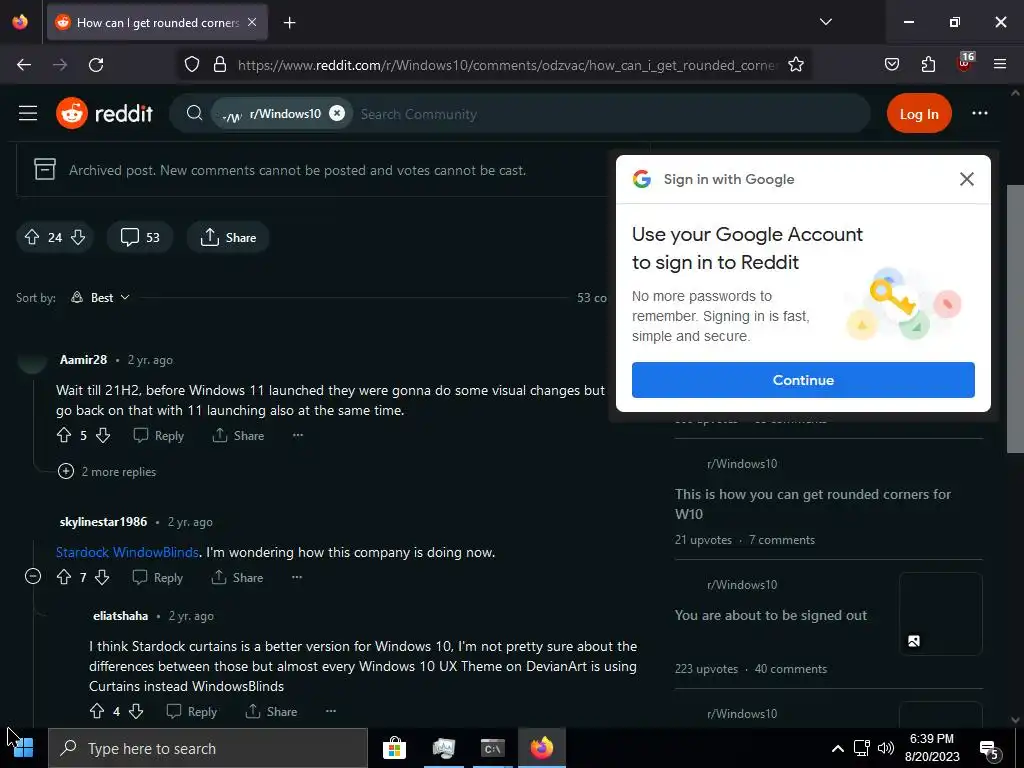Image resolution: width=1024 pixels, height=768 pixels.
Task: Reply to eliatshaha's comment
Action: coord(191,712)
